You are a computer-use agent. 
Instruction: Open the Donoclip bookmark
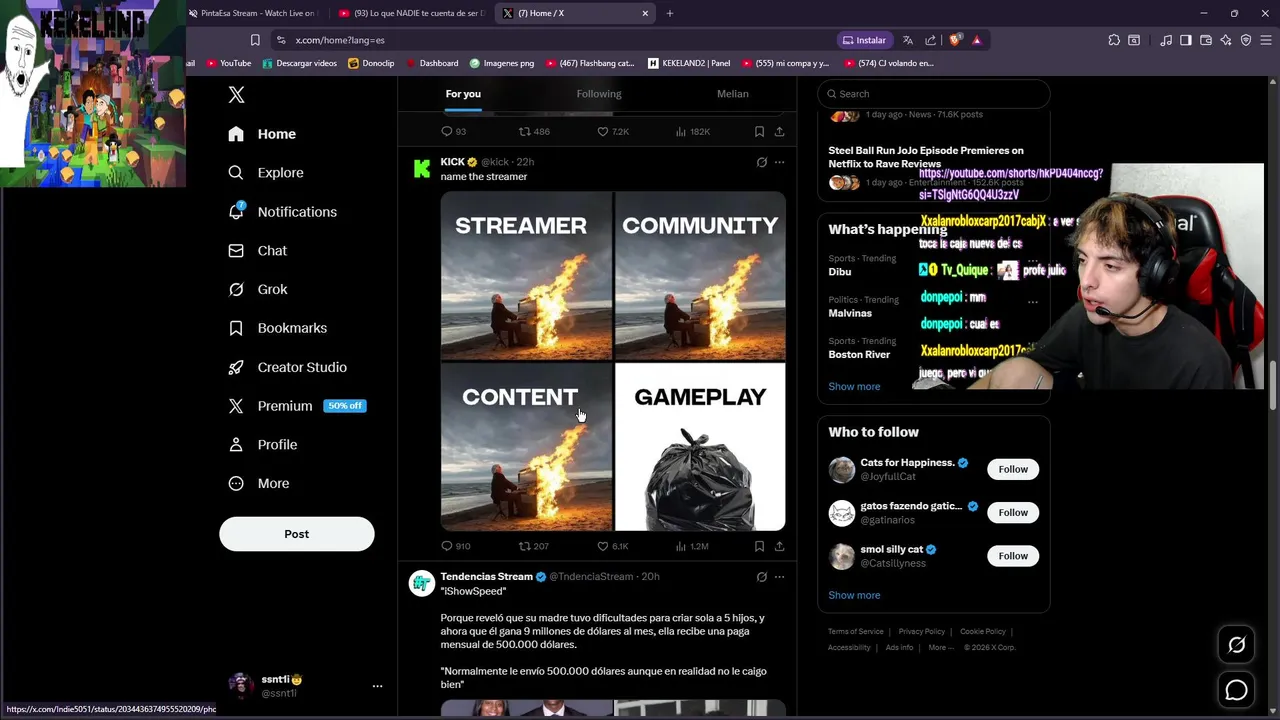371,63
